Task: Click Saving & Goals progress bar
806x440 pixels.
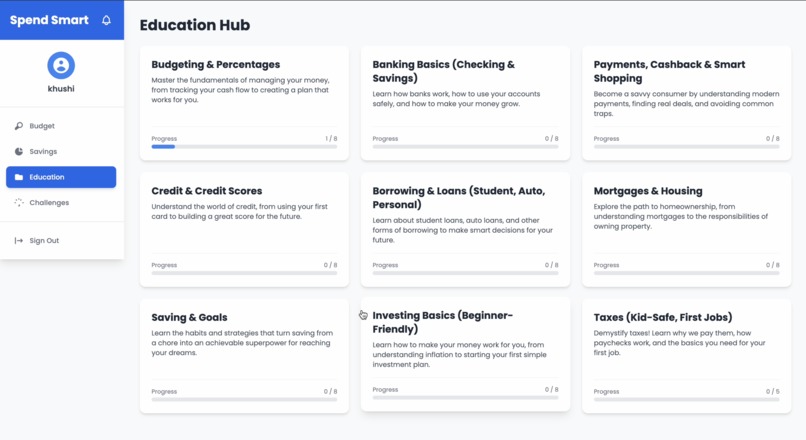Action: (244, 399)
